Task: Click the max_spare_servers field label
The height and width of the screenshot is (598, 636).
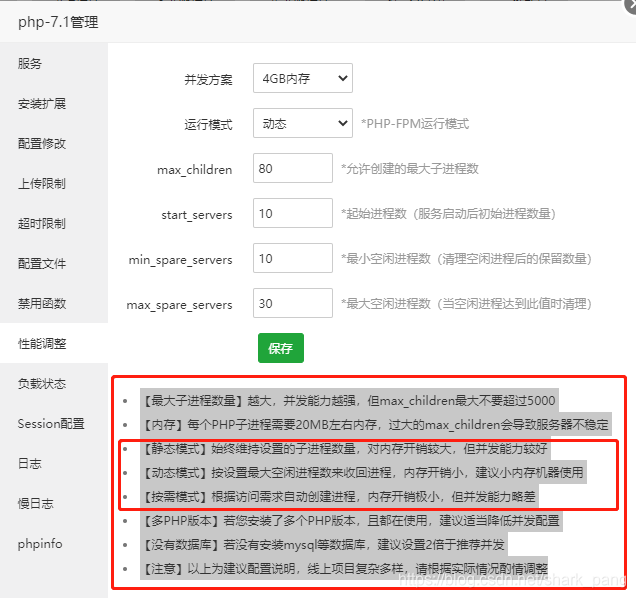Action: click(179, 305)
